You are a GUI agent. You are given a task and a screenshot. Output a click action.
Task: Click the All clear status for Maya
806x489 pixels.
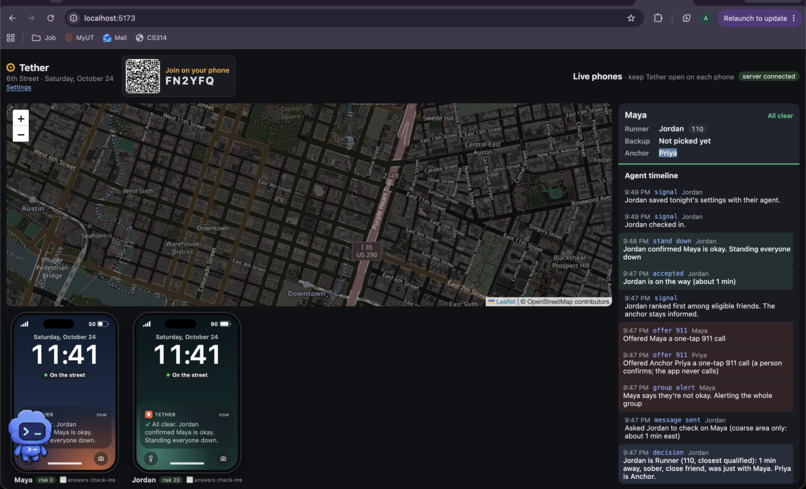pos(780,116)
